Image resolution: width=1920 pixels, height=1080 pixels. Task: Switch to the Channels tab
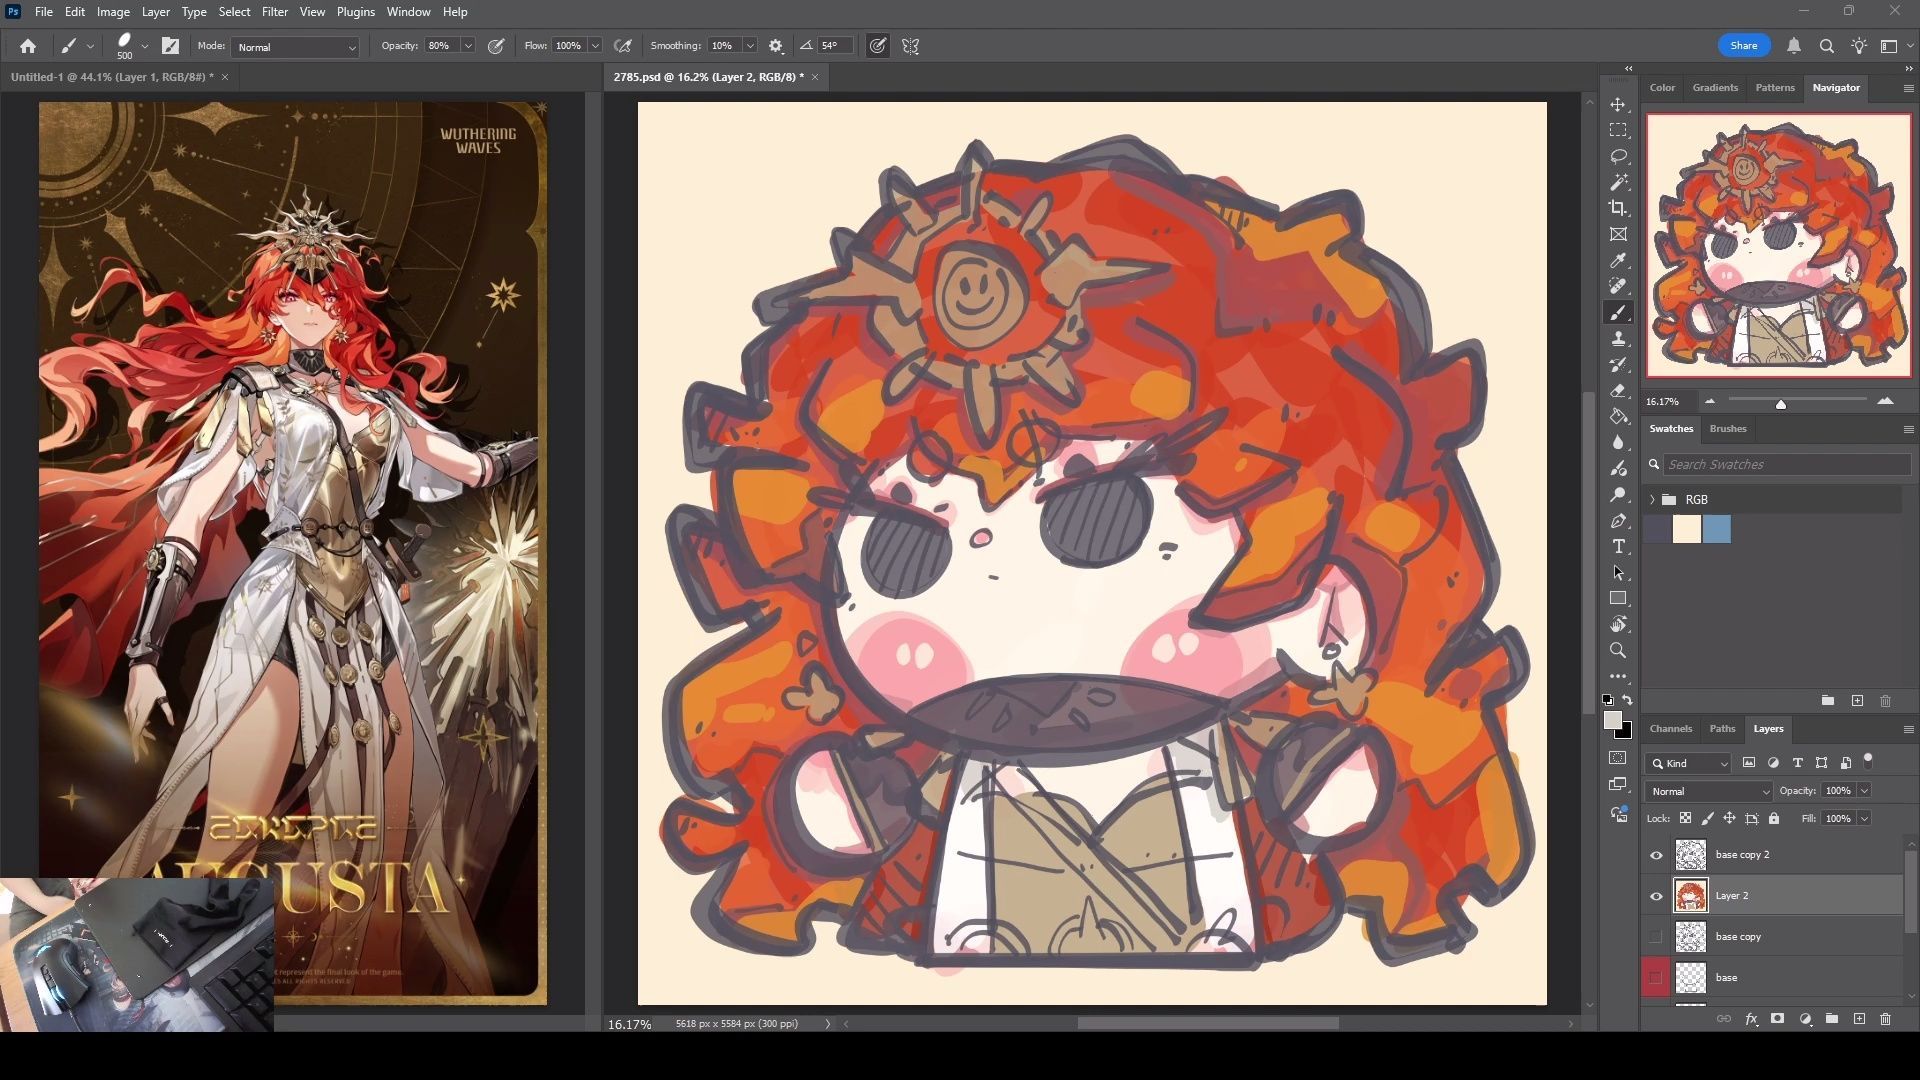coord(1670,729)
